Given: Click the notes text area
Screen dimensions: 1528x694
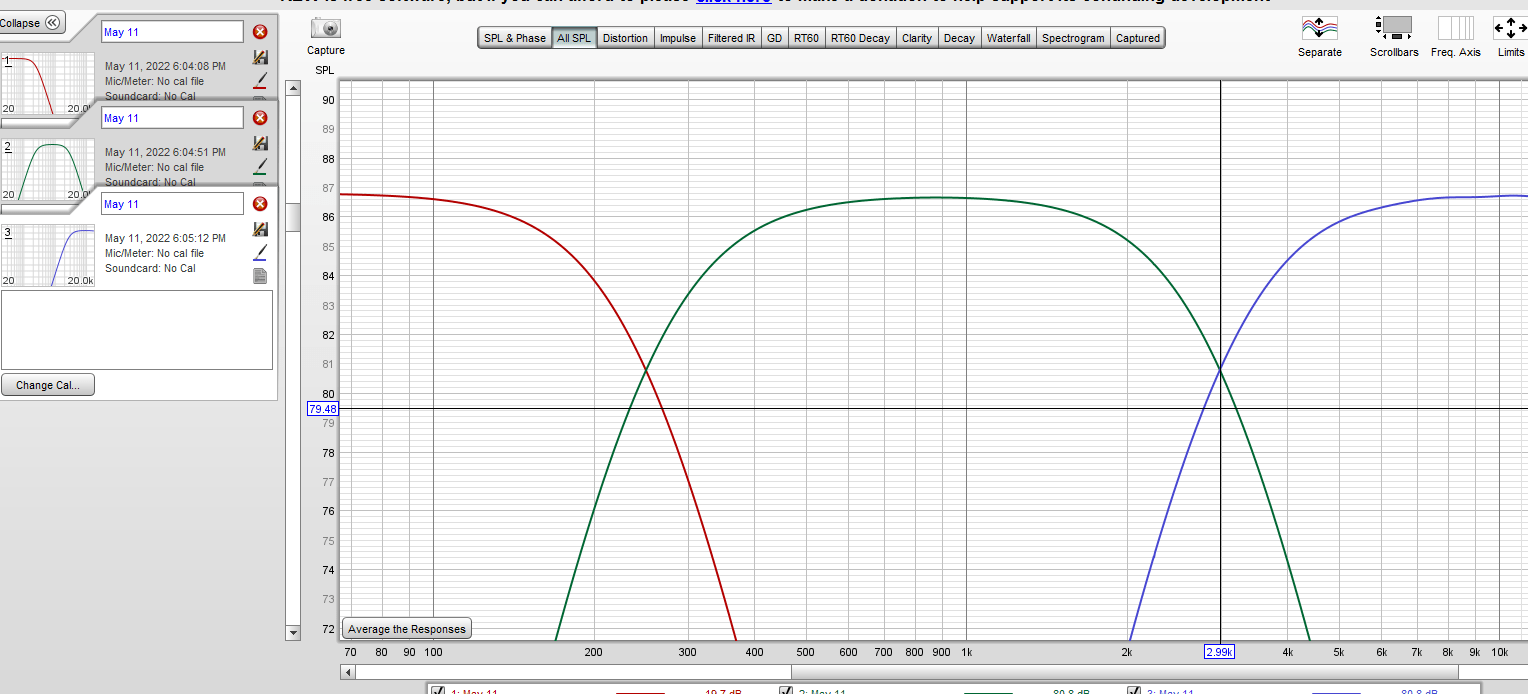Looking at the screenshot, I should point(137,330).
